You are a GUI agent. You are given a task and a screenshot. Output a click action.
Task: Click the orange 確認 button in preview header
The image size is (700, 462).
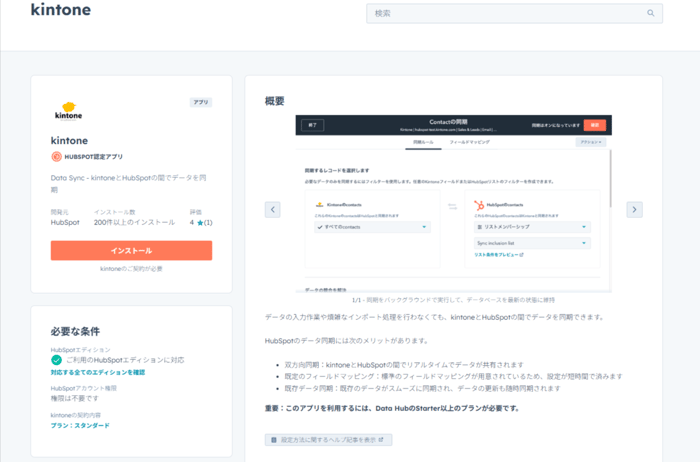[x=595, y=125]
